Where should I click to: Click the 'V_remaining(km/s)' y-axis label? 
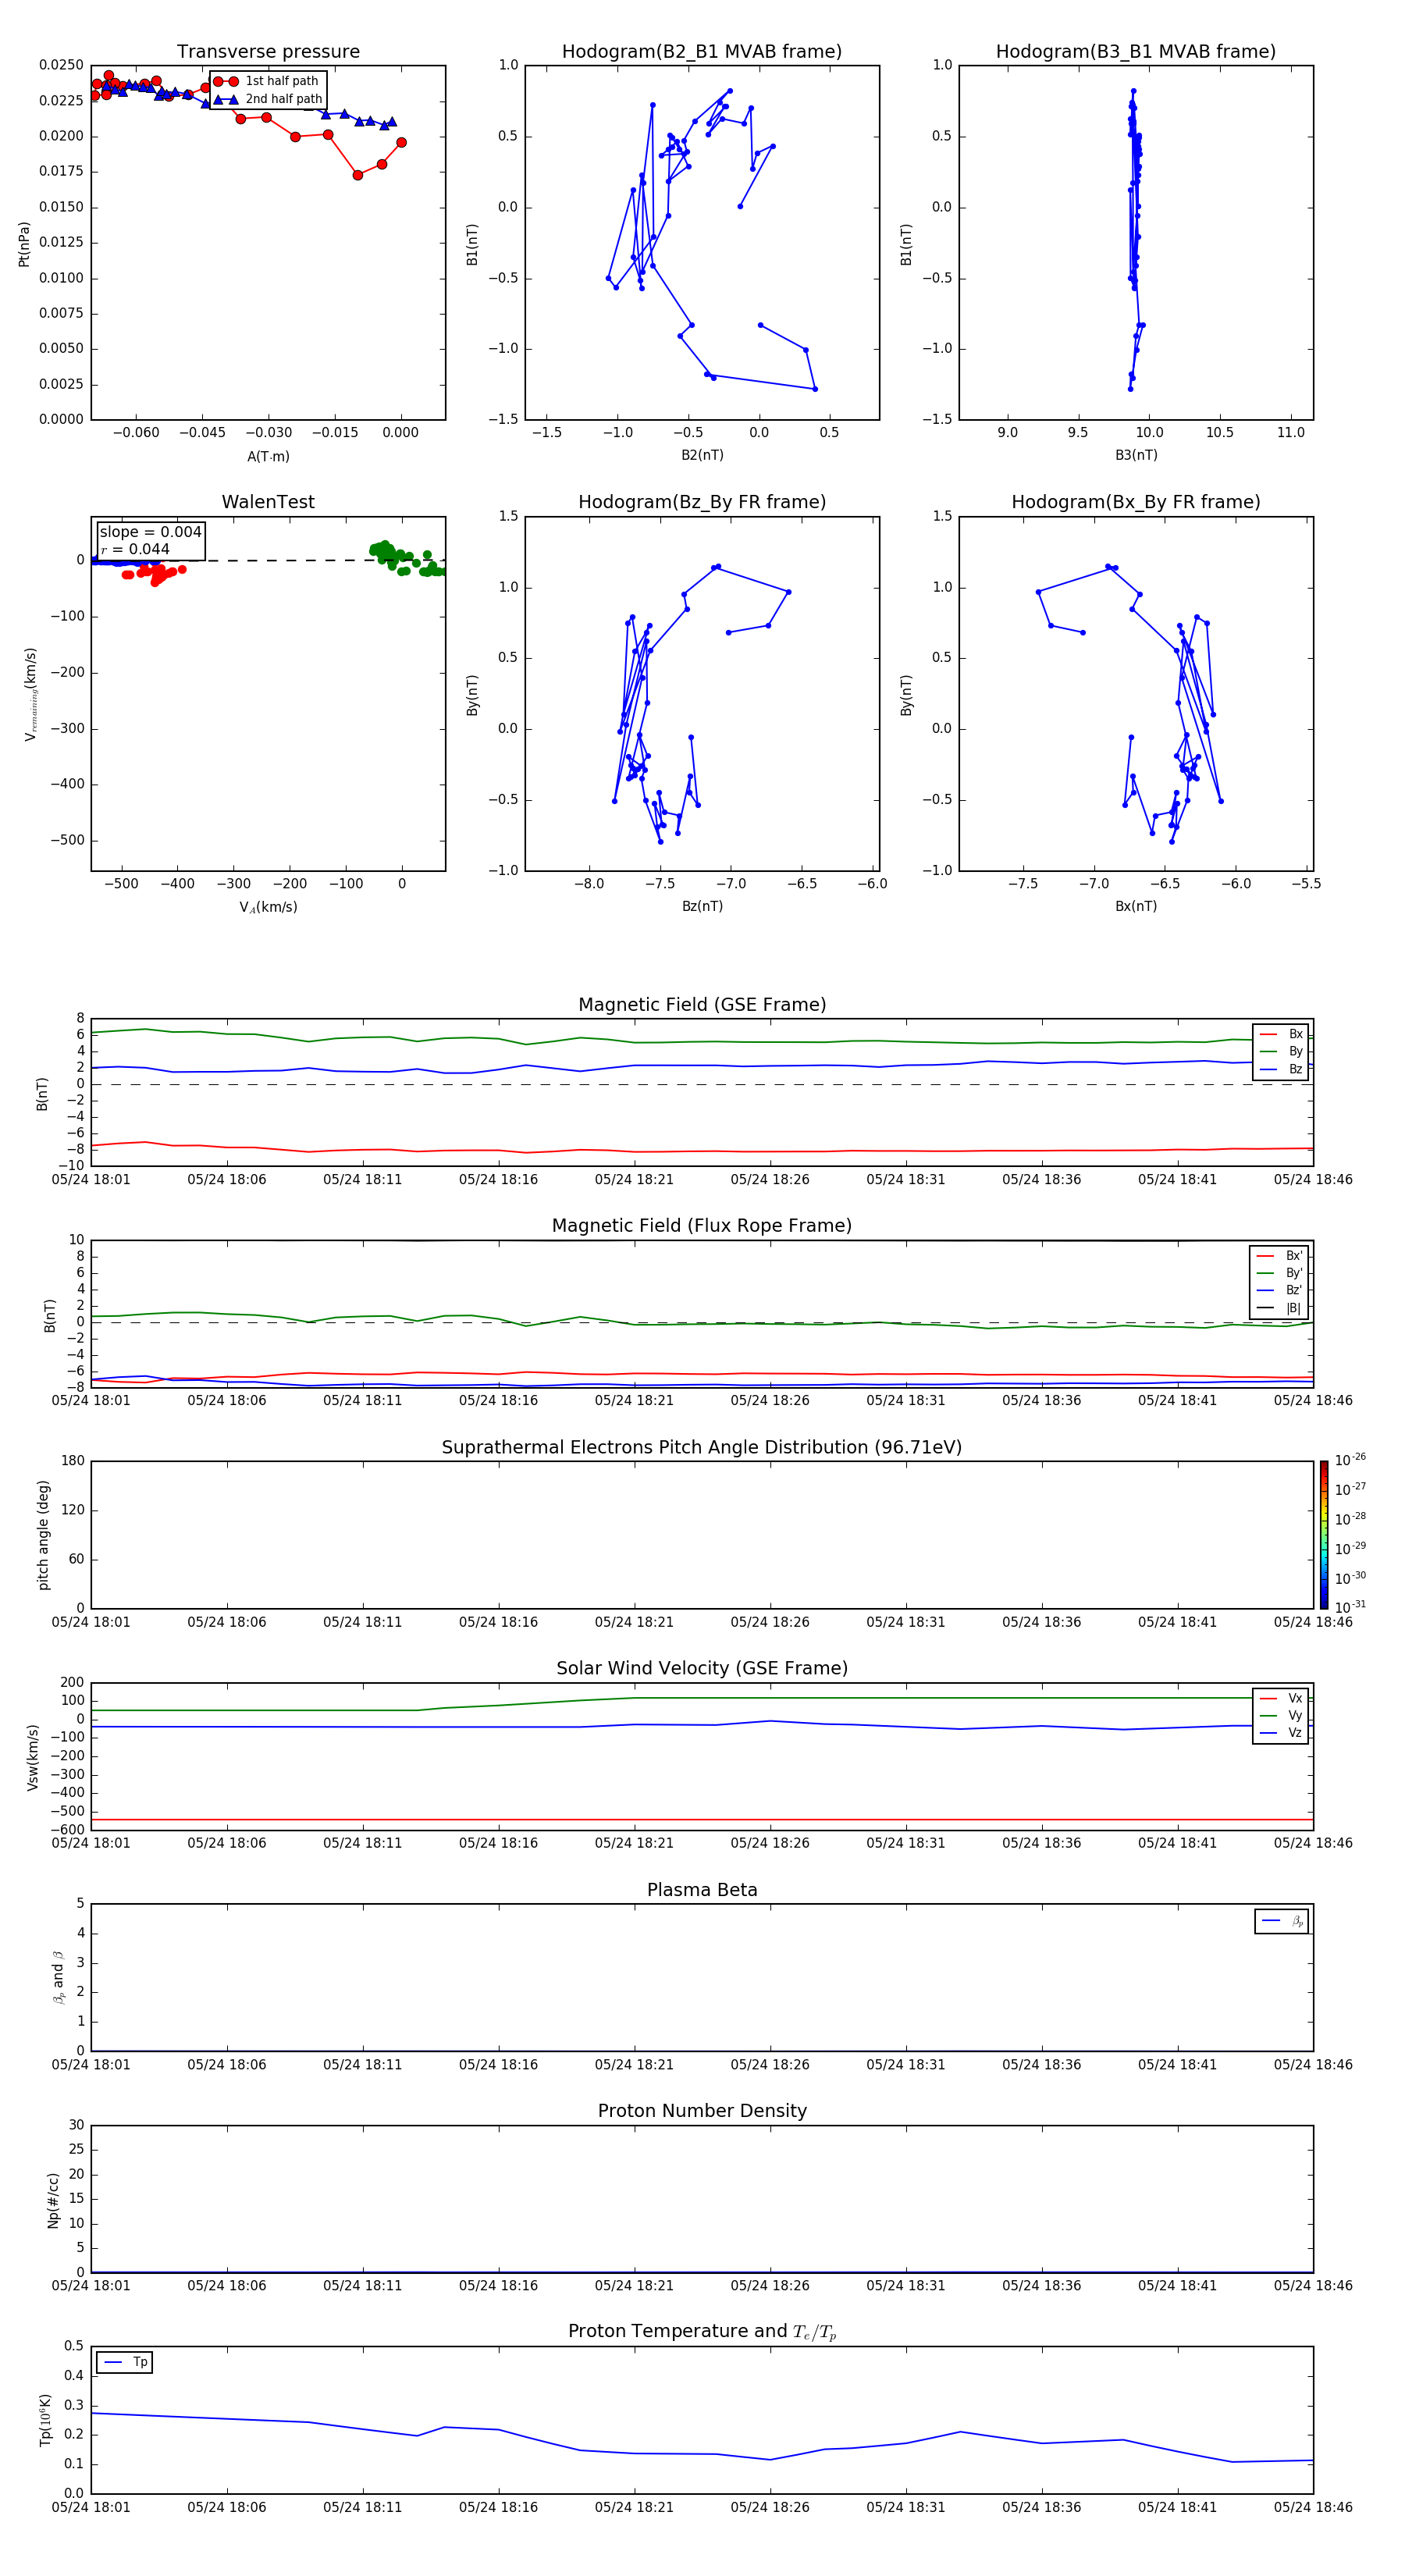pos(31,694)
